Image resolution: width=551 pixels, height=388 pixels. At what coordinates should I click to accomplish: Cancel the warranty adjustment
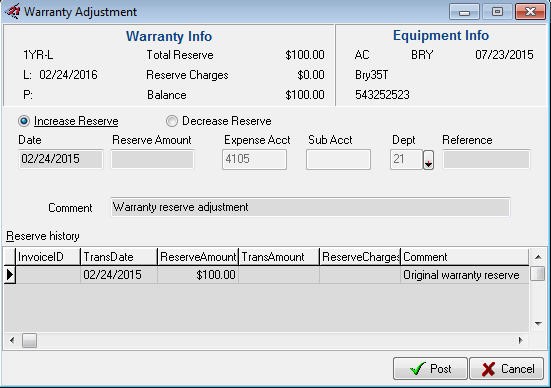[507, 369]
